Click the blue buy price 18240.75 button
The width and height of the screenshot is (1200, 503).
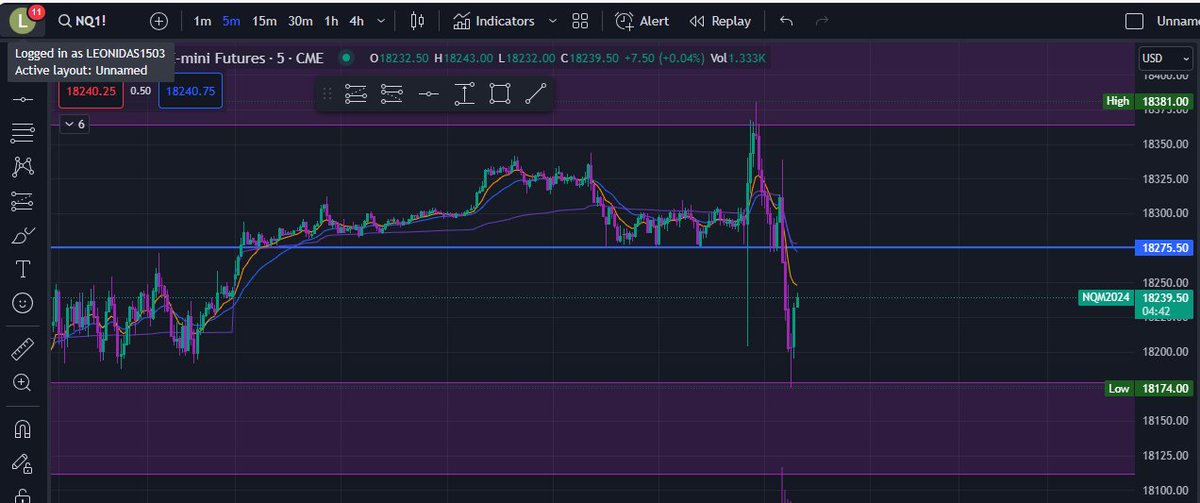[x=190, y=91]
